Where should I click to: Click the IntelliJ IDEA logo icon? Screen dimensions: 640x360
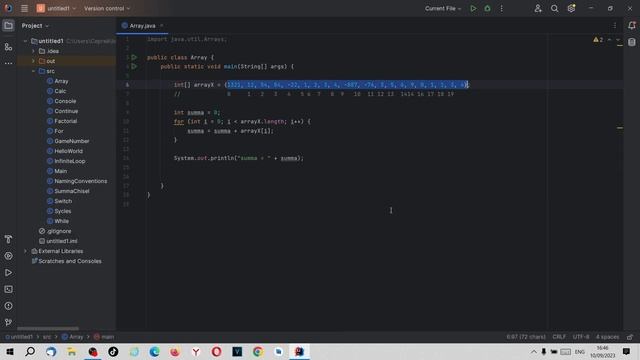(x=8, y=8)
